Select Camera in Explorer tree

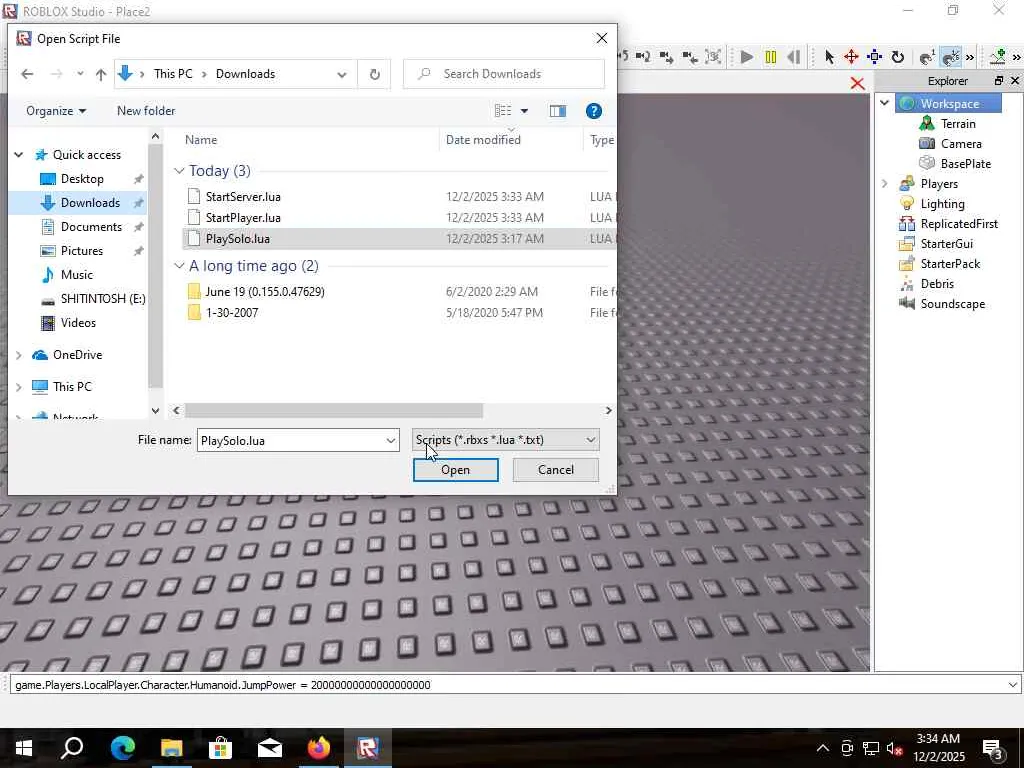[961, 144]
